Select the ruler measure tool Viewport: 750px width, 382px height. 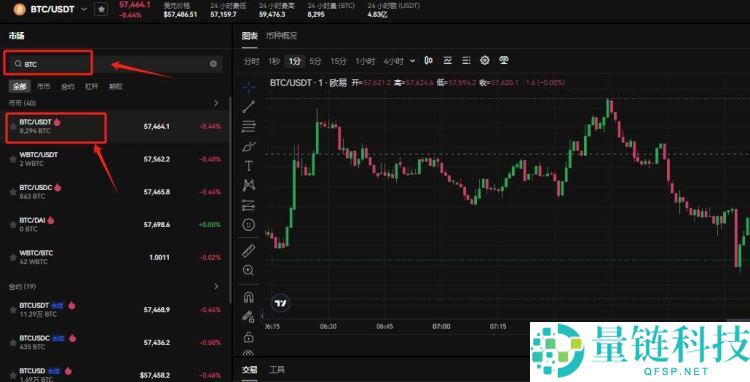pos(249,250)
